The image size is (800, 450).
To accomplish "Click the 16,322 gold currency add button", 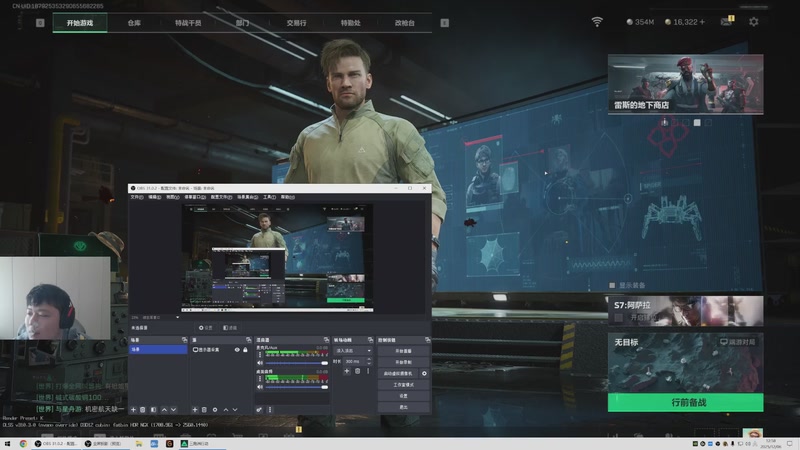I will tap(703, 22).
